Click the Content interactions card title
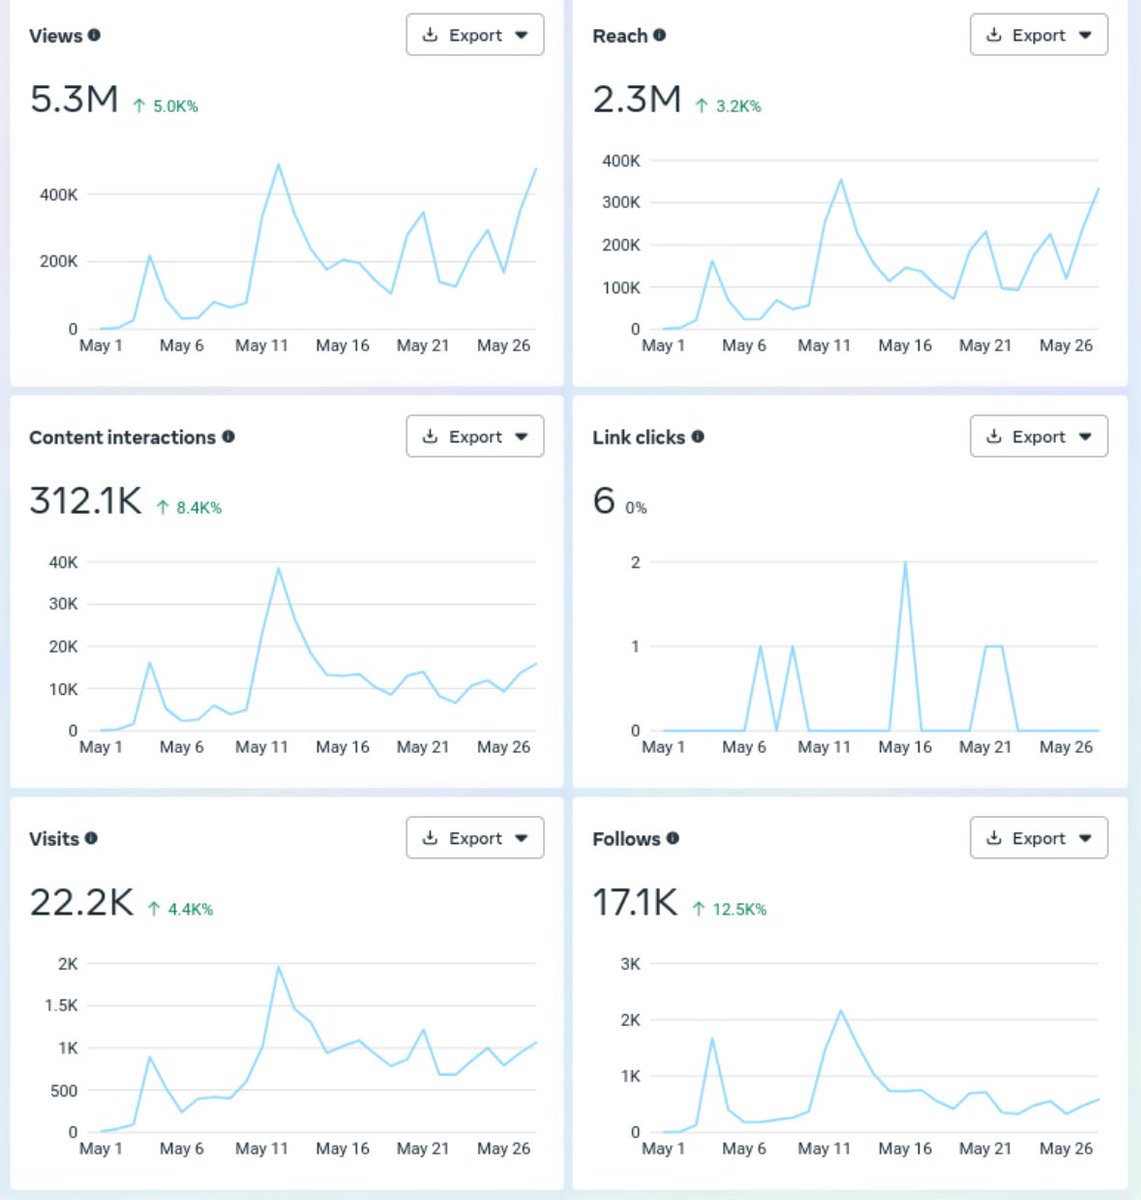The image size is (1141, 1200). pyautogui.click(x=122, y=437)
